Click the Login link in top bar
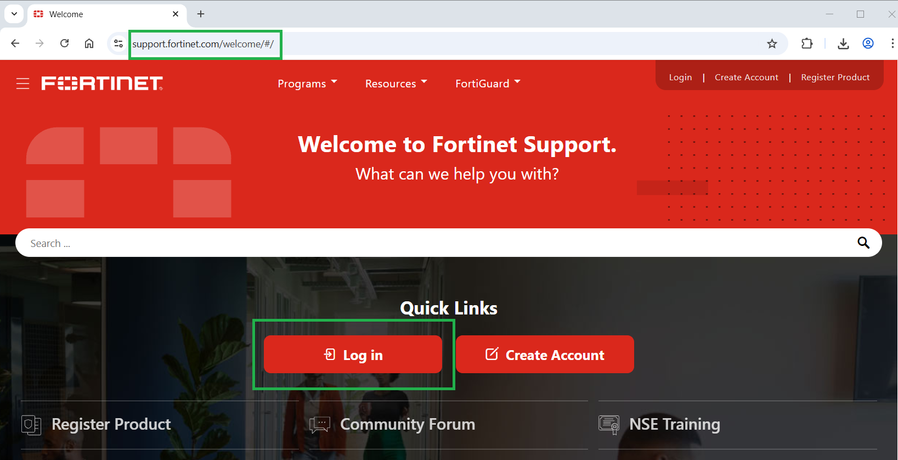 click(x=680, y=77)
